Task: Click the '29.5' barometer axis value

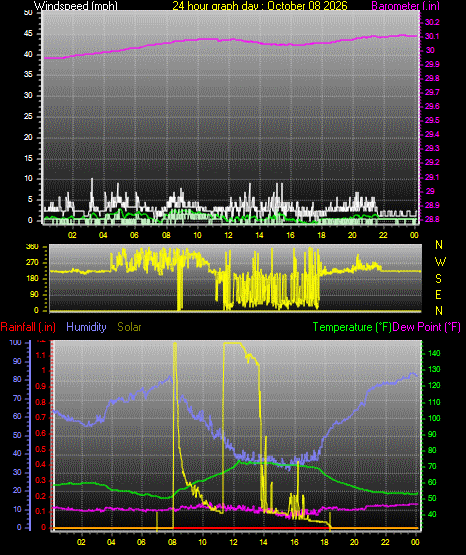Action: coord(432,120)
